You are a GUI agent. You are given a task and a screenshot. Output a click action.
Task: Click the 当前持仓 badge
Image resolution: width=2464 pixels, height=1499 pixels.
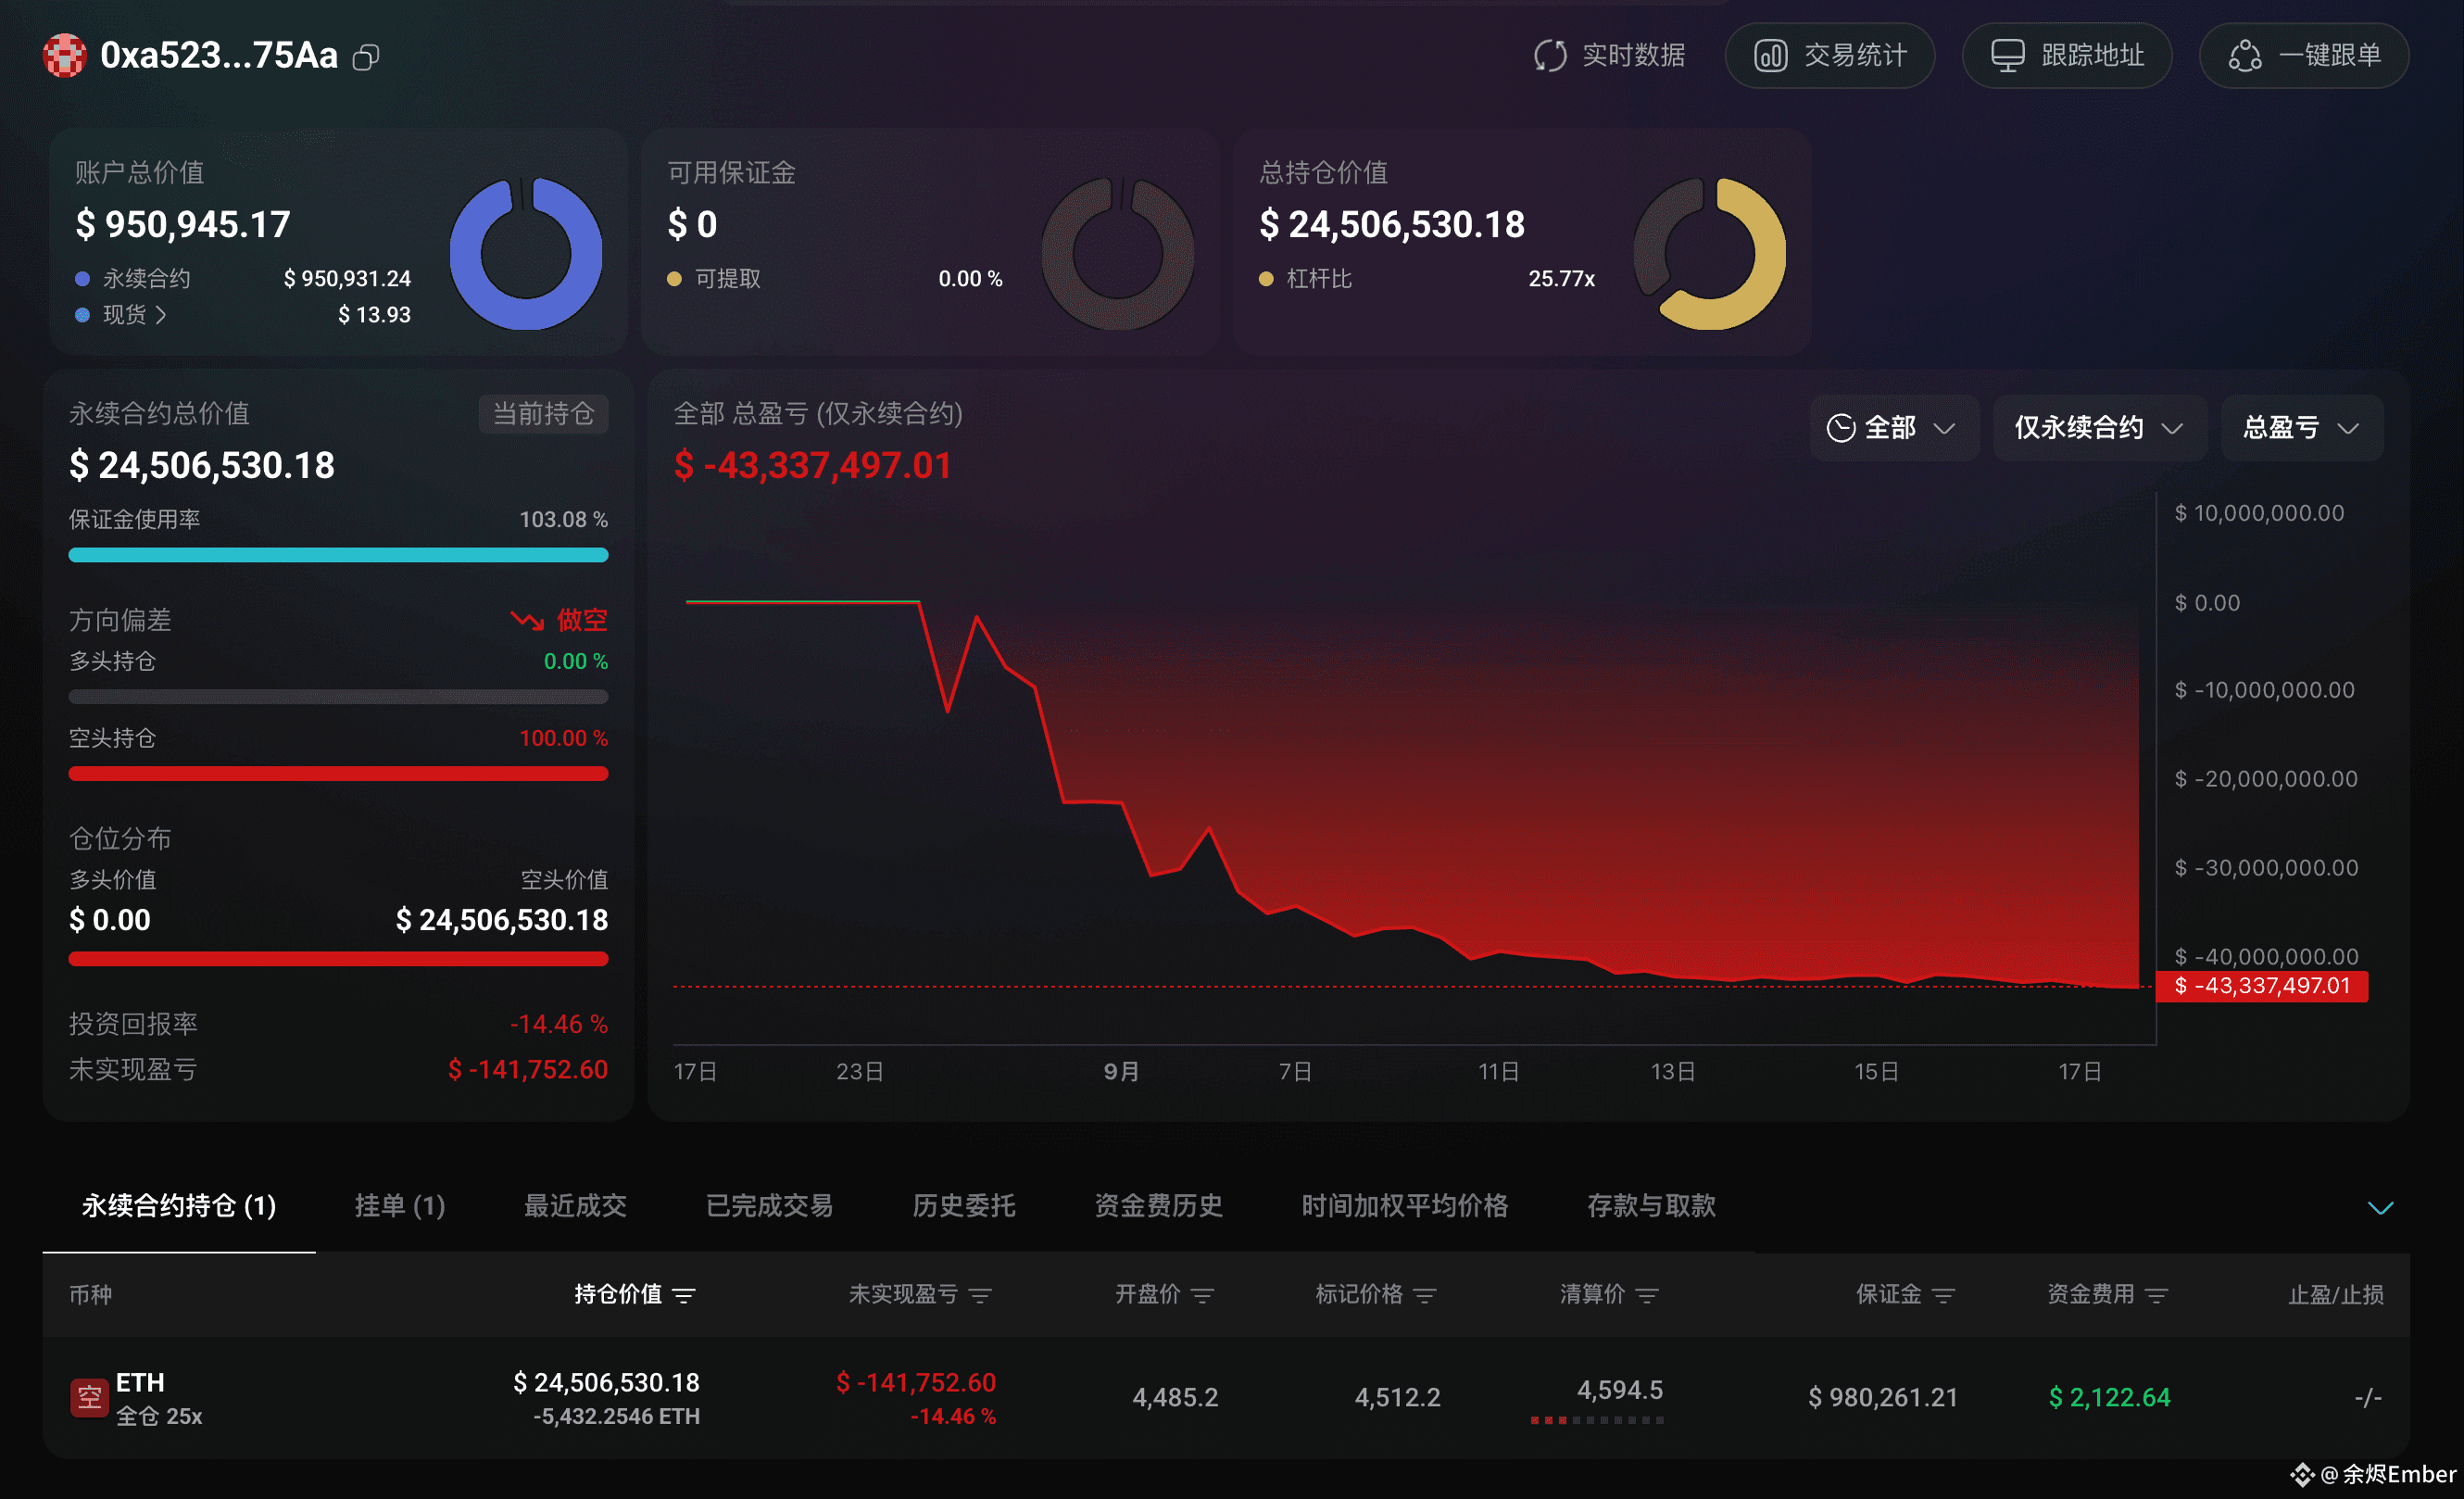point(543,413)
